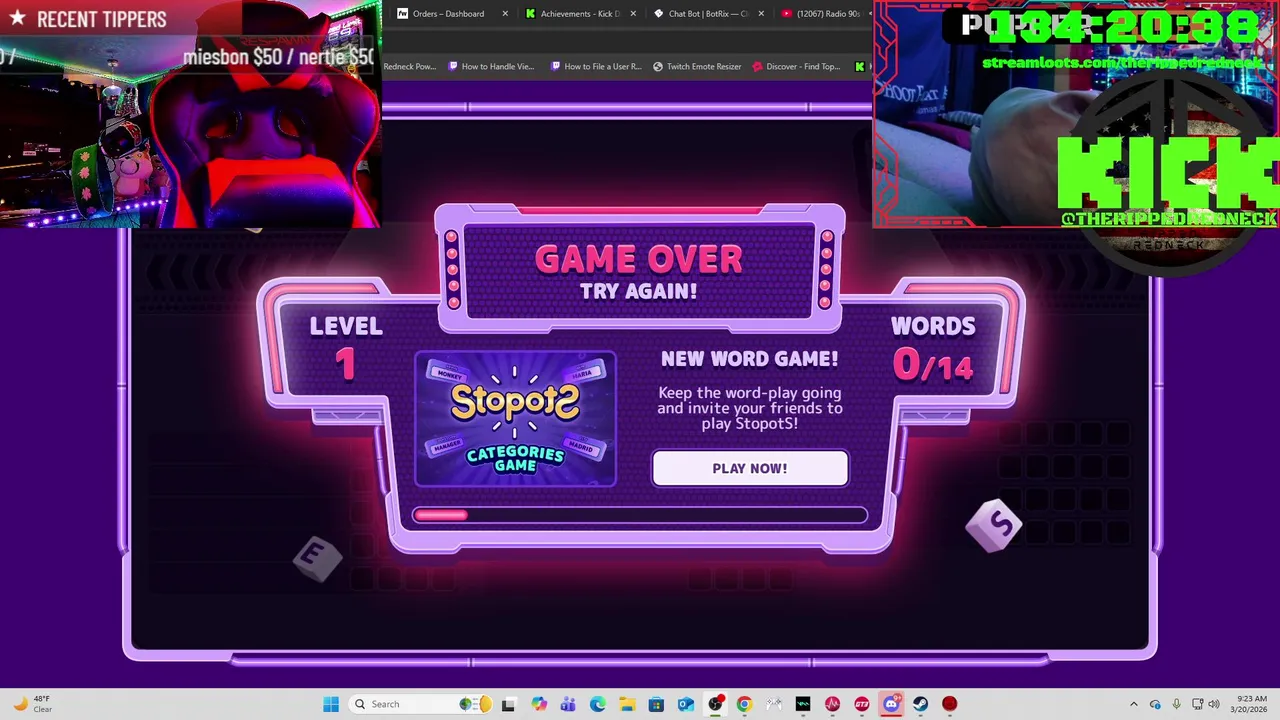Image resolution: width=1280 pixels, height=720 pixels.
Task: Open the Twitch Emote Resizer bookmark
Action: [697, 67]
